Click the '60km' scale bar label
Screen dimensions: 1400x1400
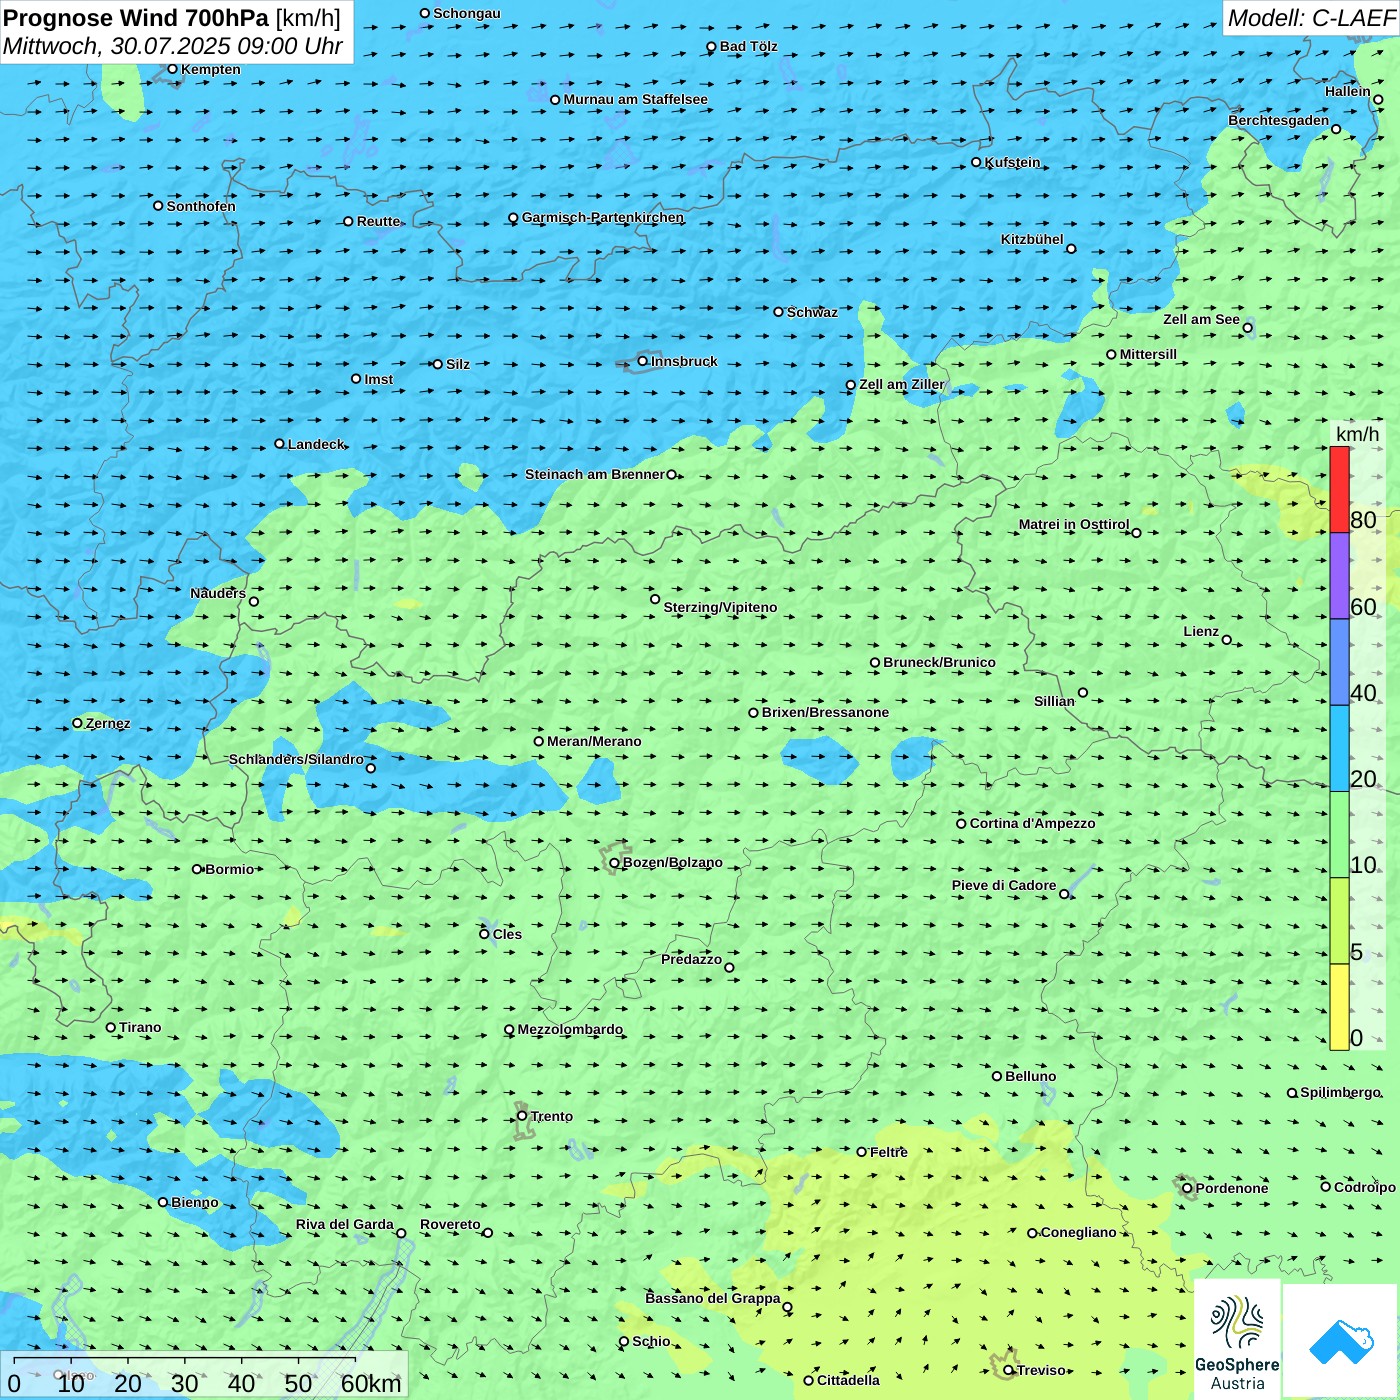point(371,1383)
